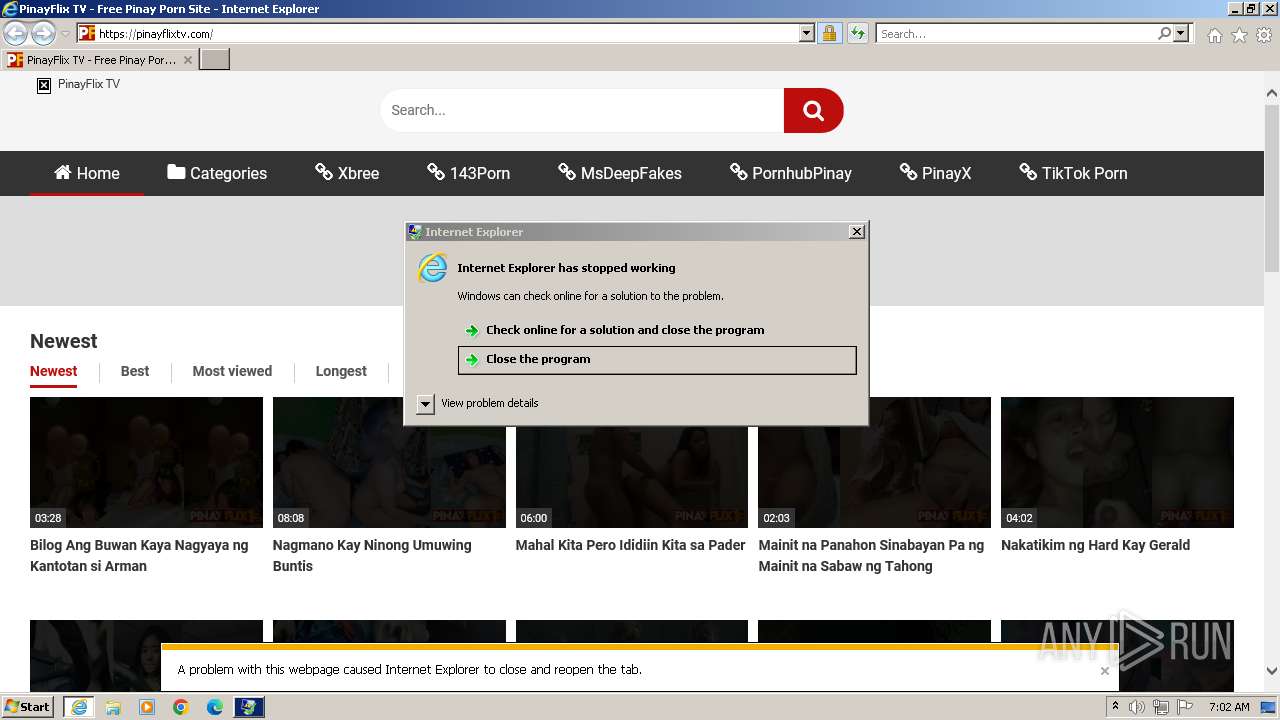This screenshot has width=1280, height=720.
Task: Expand View problem details arrow
Action: click(x=426, y=403)
